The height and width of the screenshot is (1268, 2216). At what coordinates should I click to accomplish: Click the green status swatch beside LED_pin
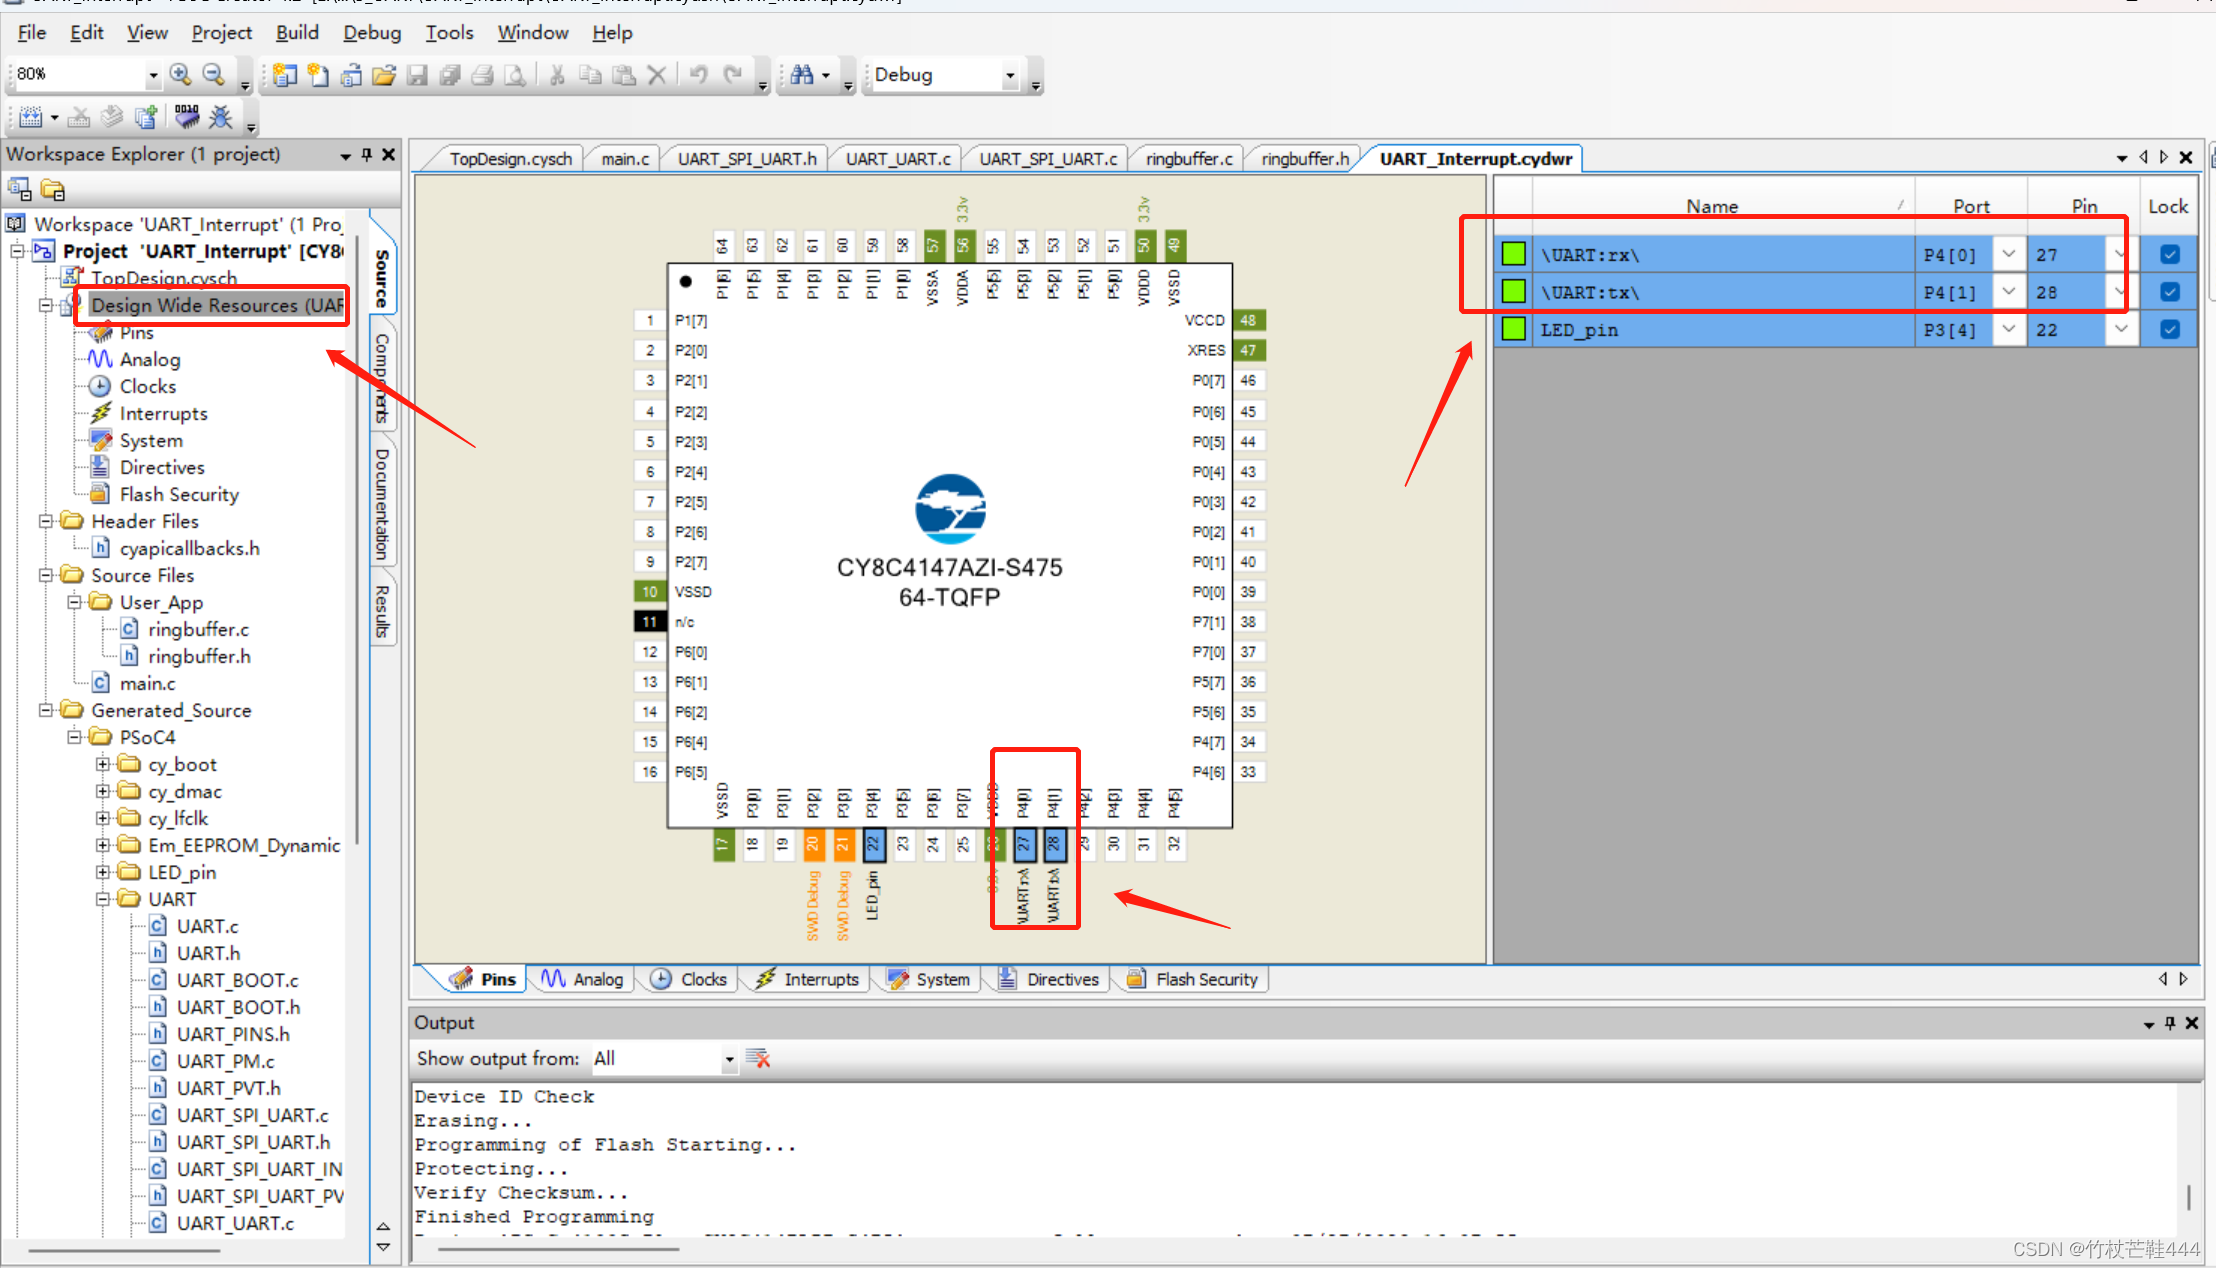(1513, 329)
